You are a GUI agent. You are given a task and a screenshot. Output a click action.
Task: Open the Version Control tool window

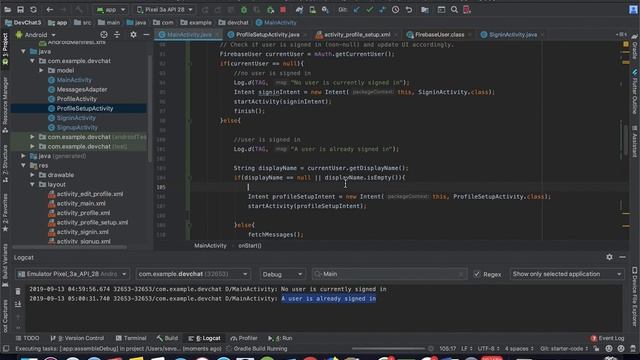pos(77,338)
